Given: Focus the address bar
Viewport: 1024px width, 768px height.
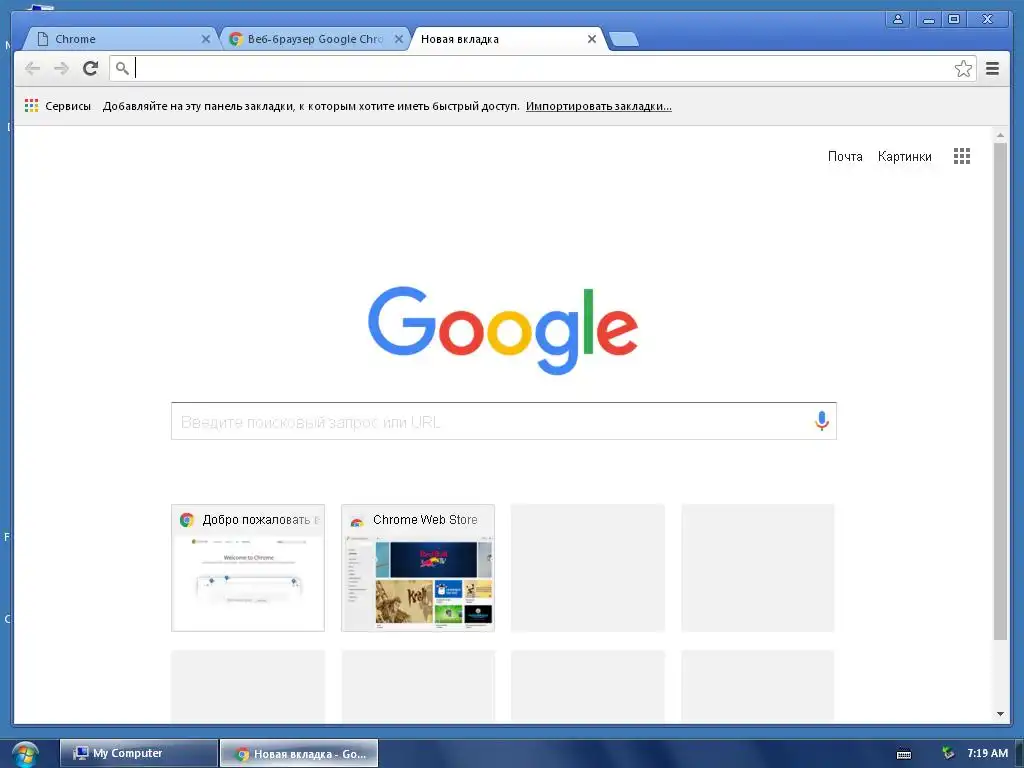Looking at the screenshot, I should pyautogui.click(x=542, y=69).
